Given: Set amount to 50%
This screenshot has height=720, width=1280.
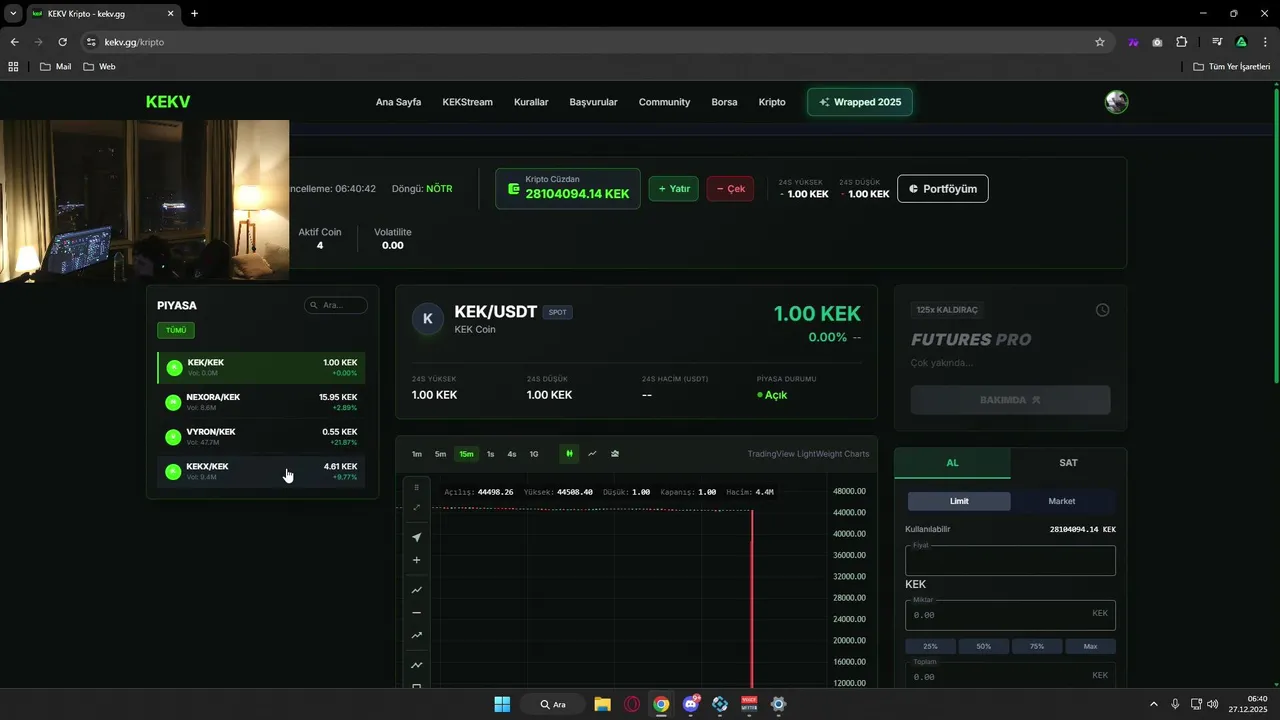Looking at the screenshot, I should tap(984, 647).
